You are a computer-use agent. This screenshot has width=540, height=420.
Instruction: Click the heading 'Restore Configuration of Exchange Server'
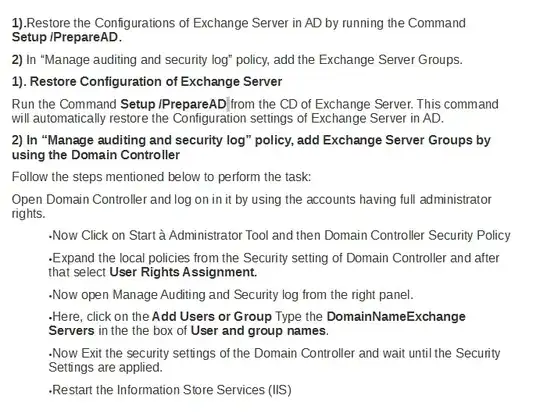[x=156, y=82]
